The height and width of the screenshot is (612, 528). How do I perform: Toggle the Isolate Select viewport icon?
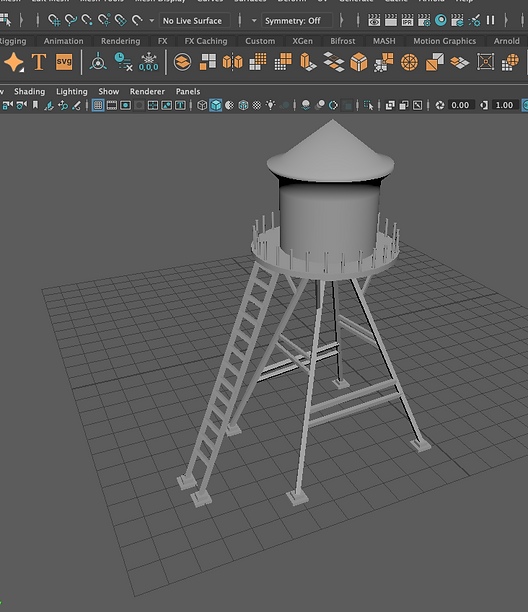click(x=368, y=105)
